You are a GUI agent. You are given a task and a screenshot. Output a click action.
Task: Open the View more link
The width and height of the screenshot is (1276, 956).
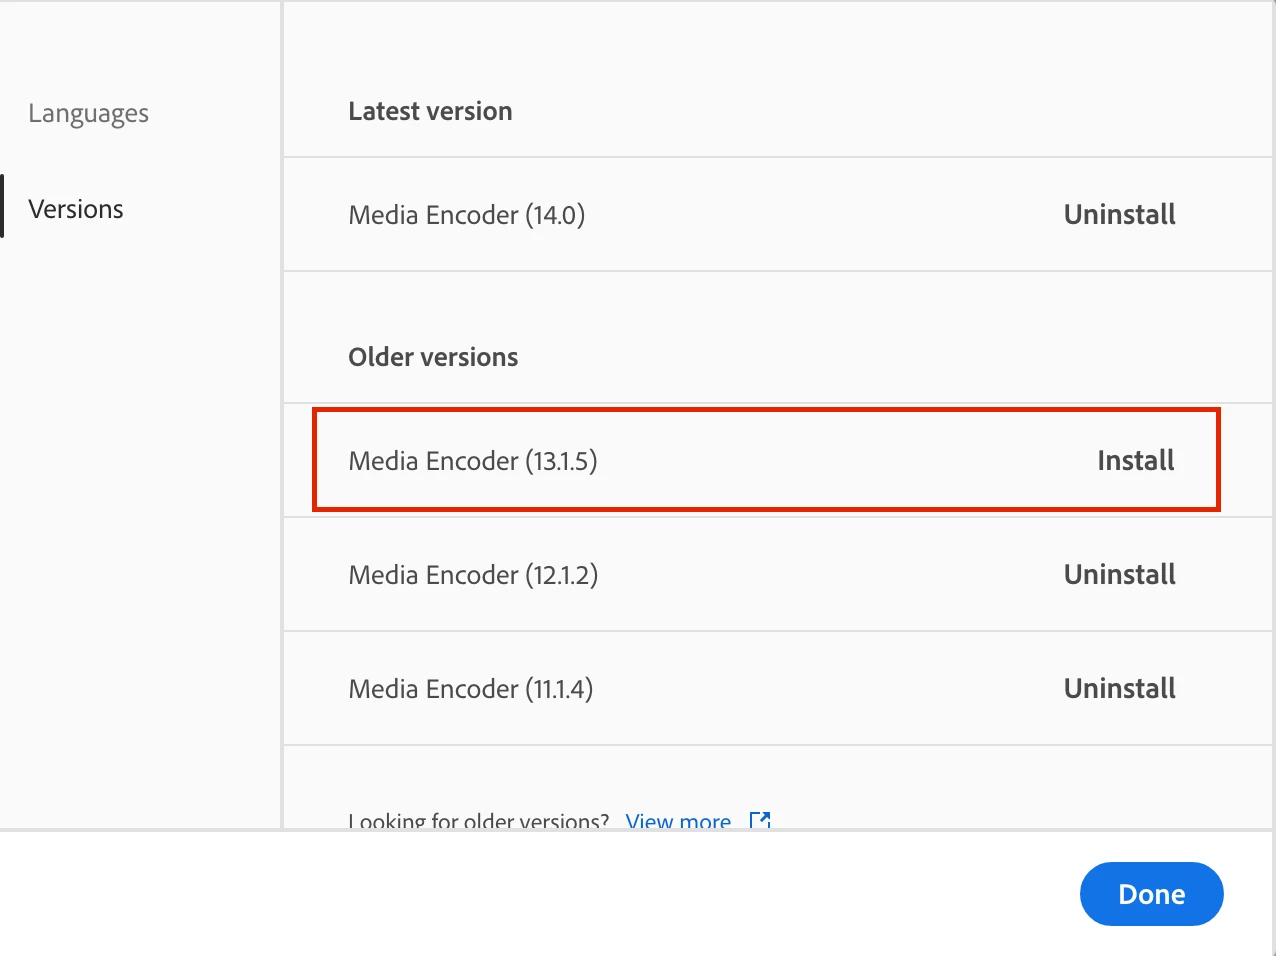tap(678, 820)
